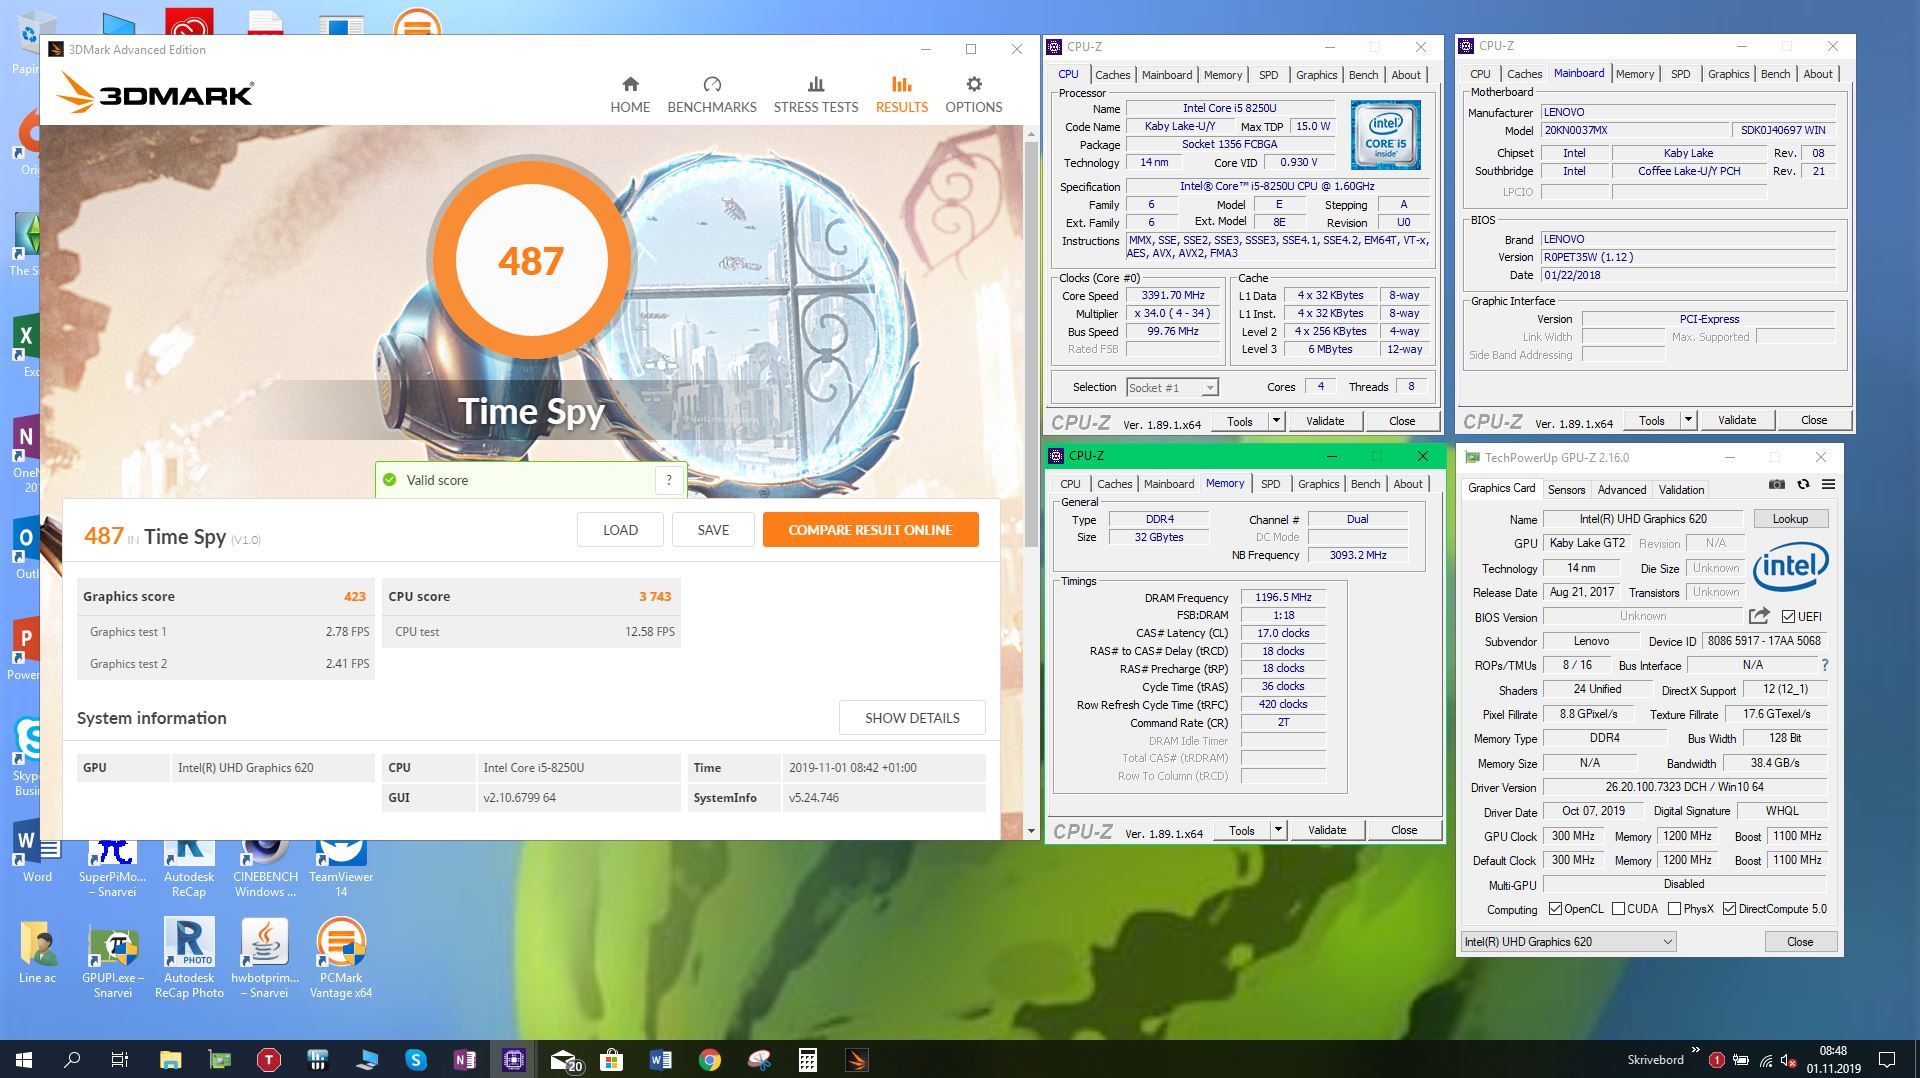This screenshot has height=1078, width=1920.
Task: Click the GPU-Z BIOS export share icon
Action: [x=1759, y=616]
